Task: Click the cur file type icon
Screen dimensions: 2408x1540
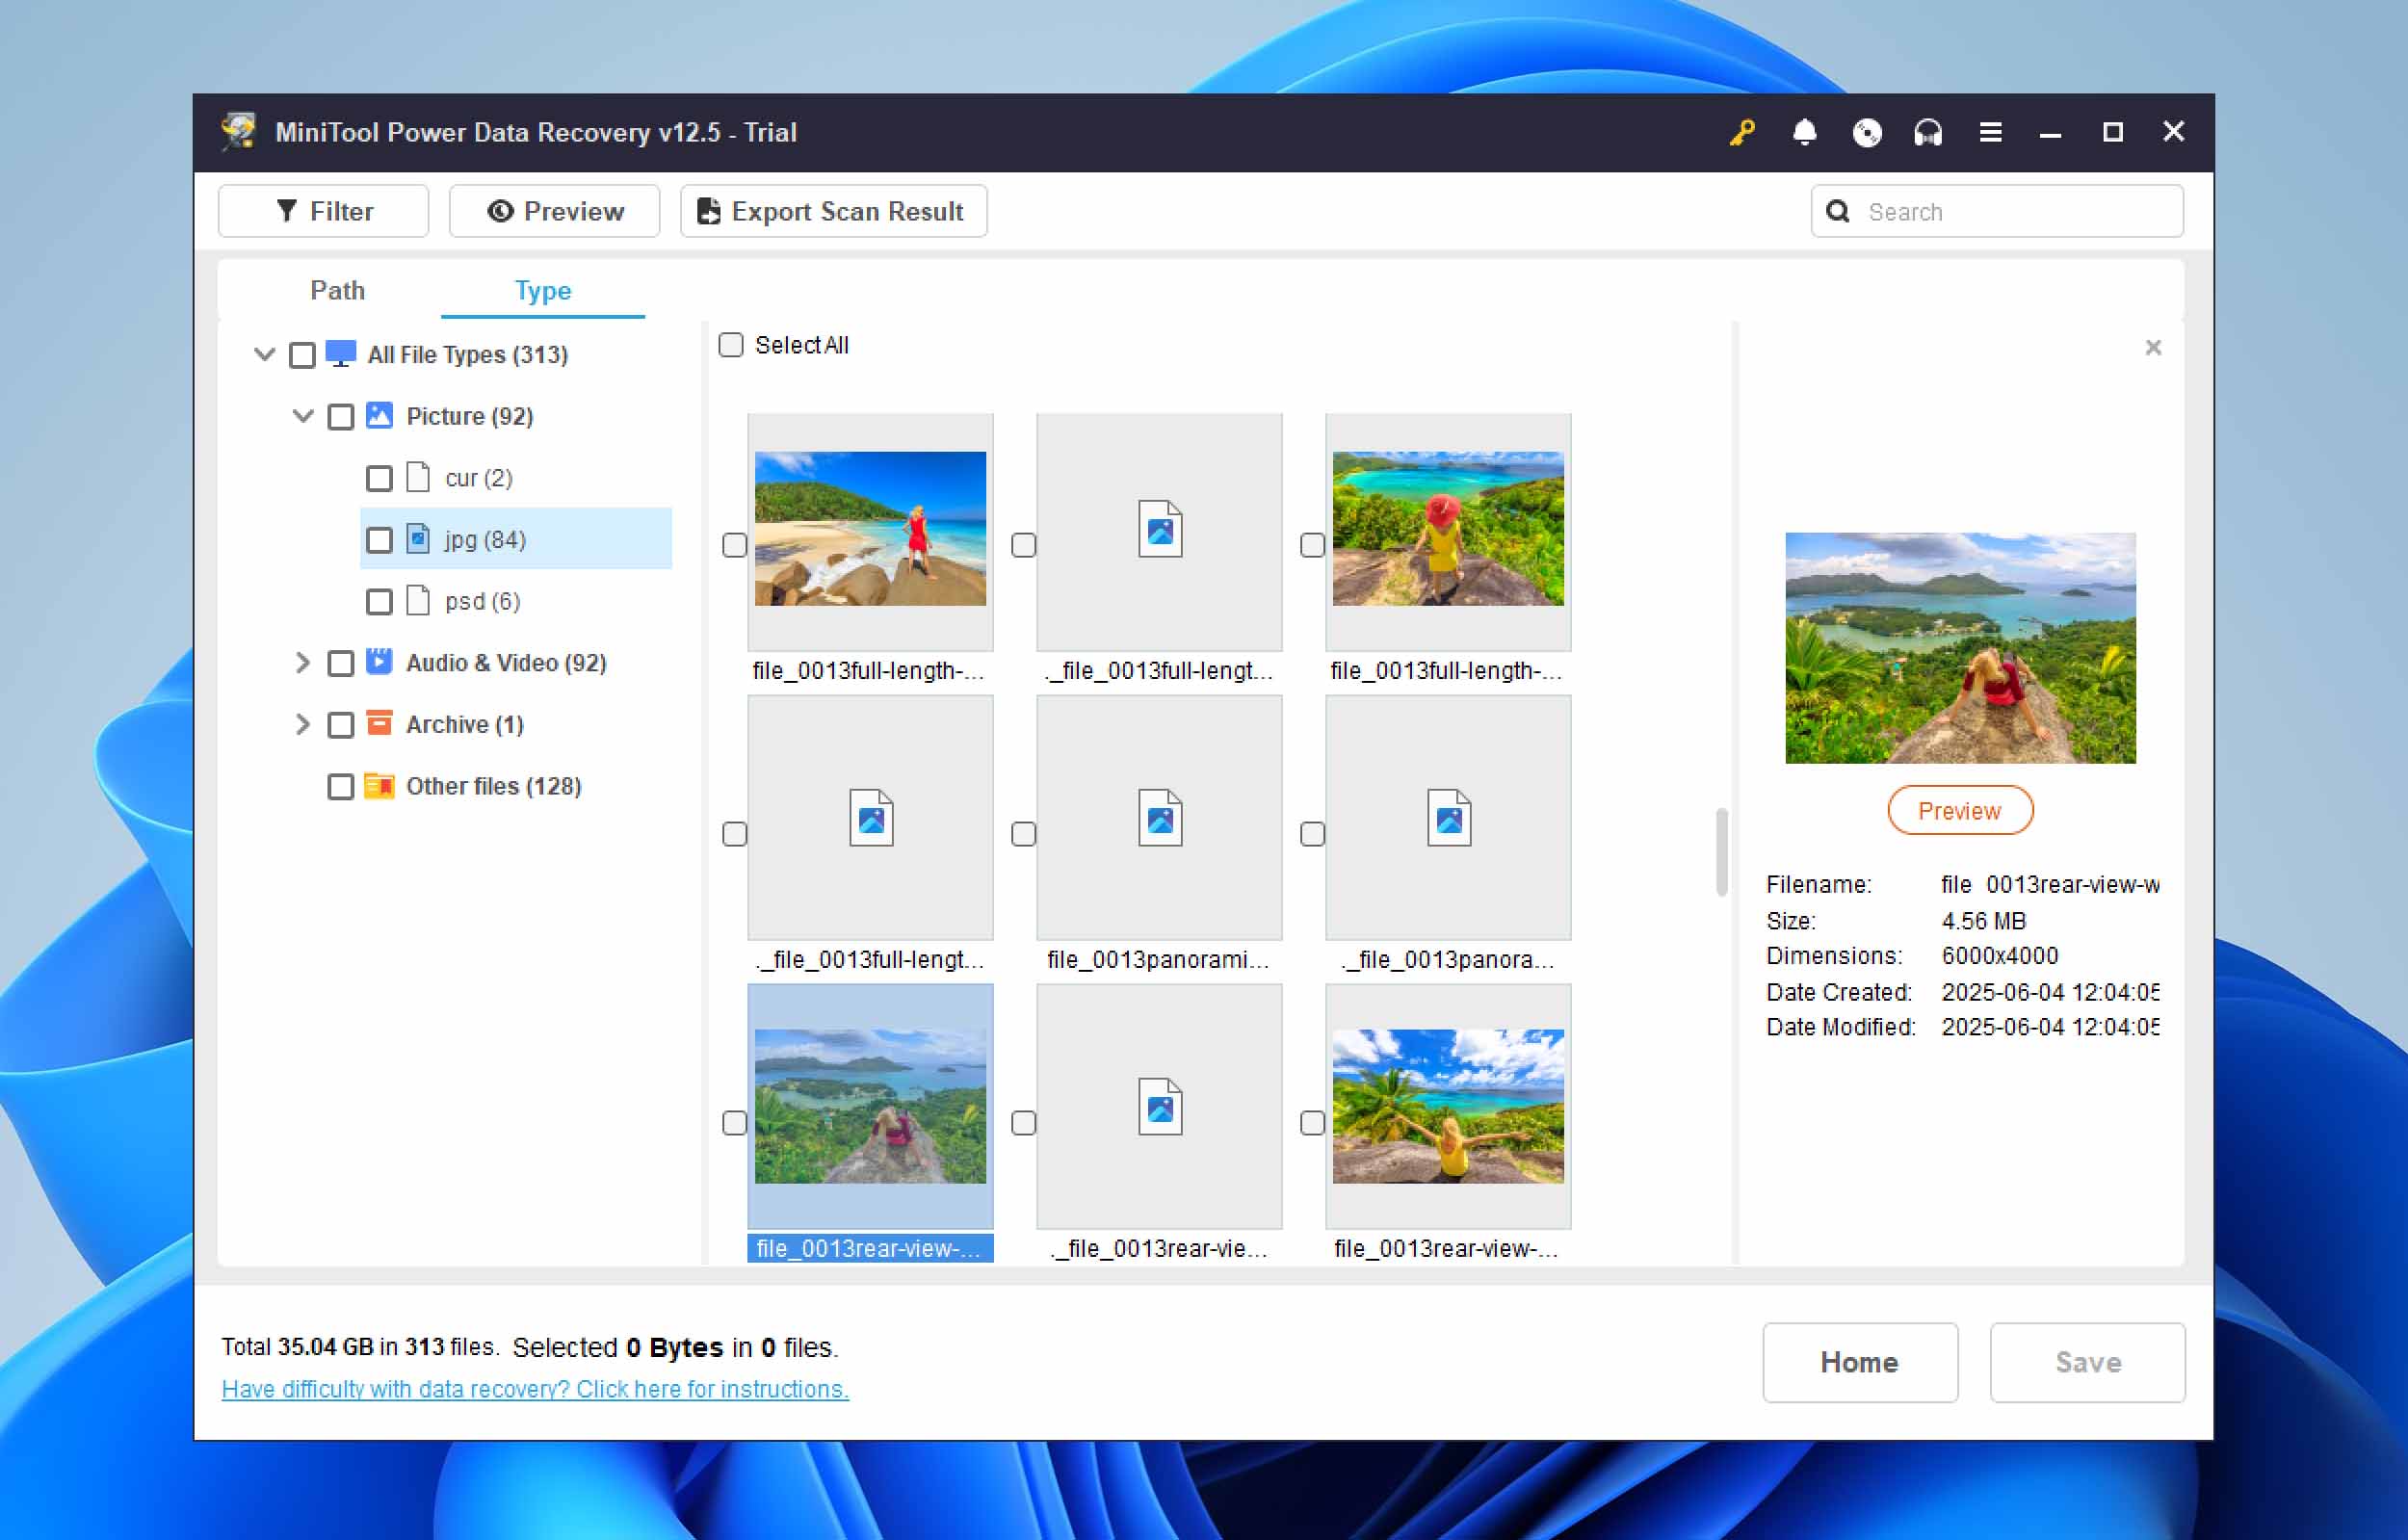Action: click(418, 477)
